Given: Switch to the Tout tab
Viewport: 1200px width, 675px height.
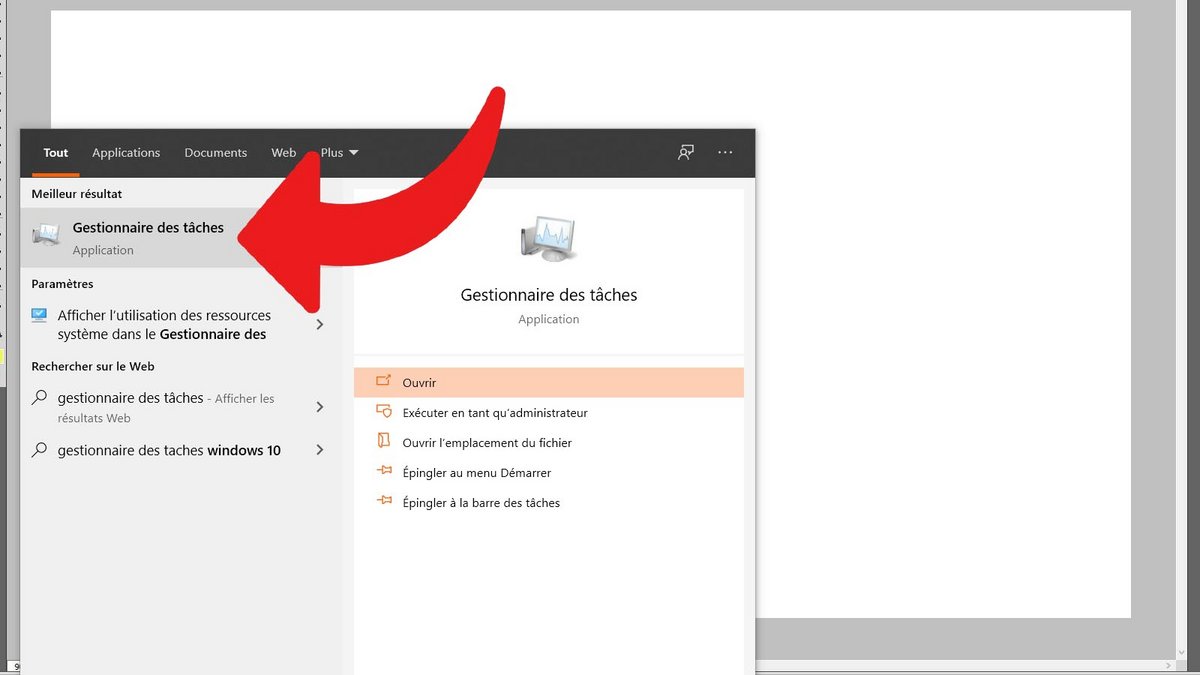Looking at the screenshot, I should tap(56, 153).
